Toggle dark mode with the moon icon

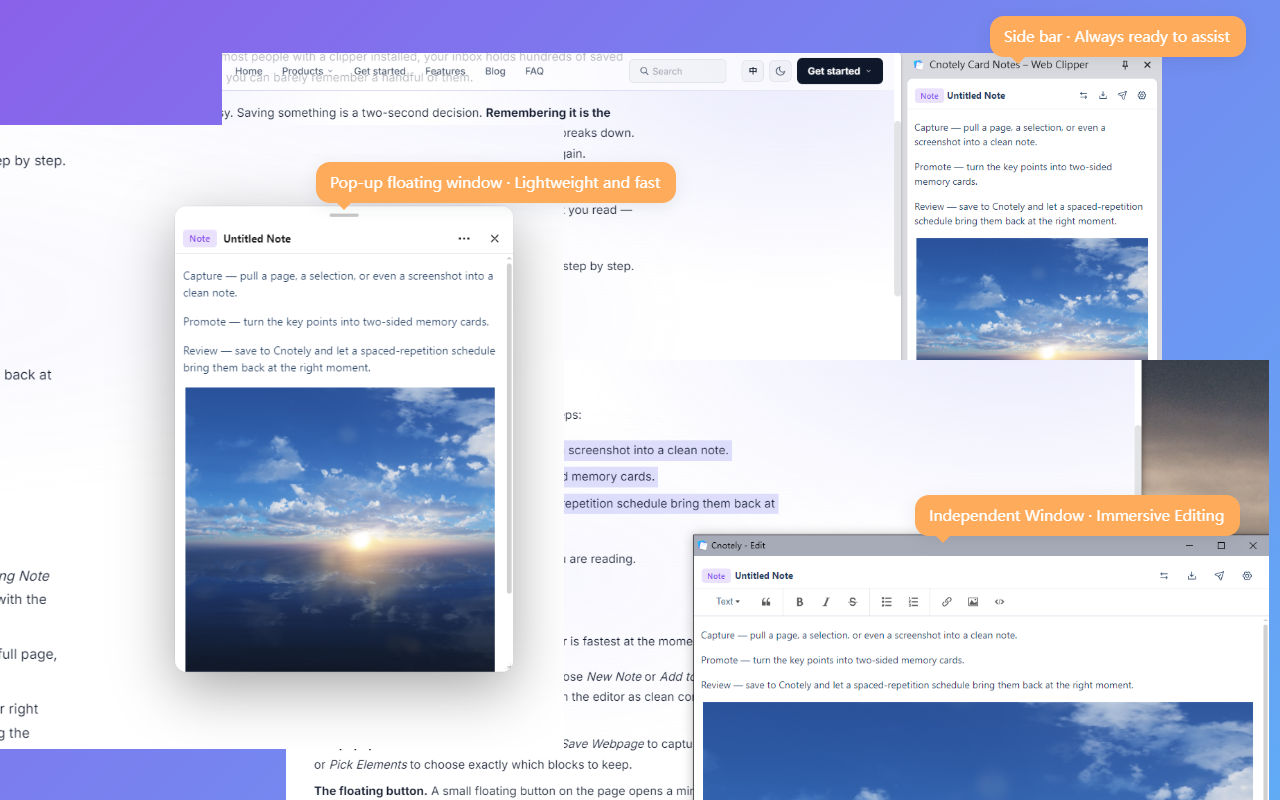point(780,71)
